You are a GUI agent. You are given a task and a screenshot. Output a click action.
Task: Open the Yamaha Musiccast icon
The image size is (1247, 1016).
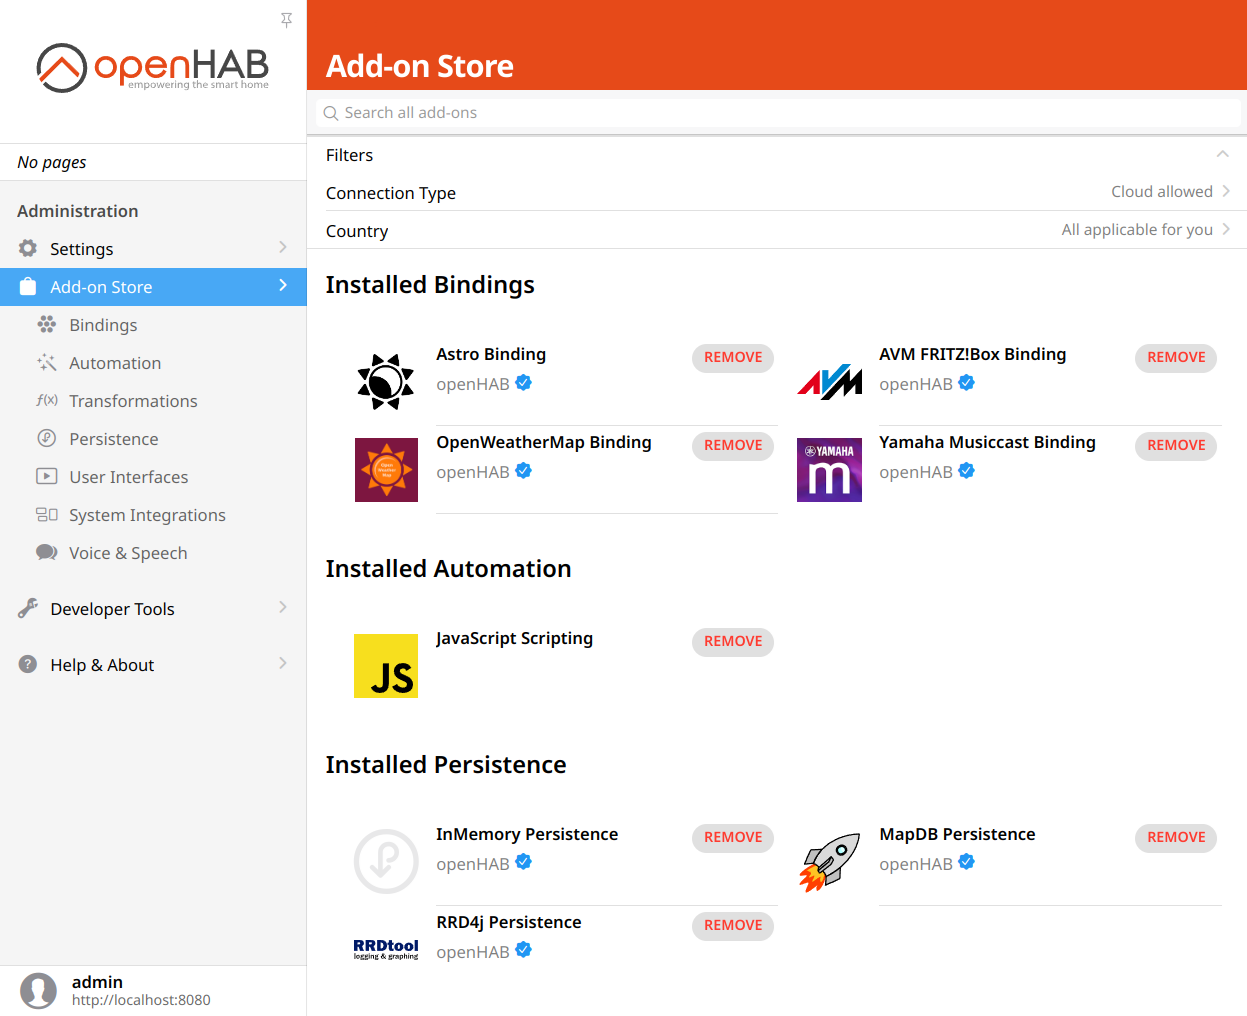click(x=829, y=470)
